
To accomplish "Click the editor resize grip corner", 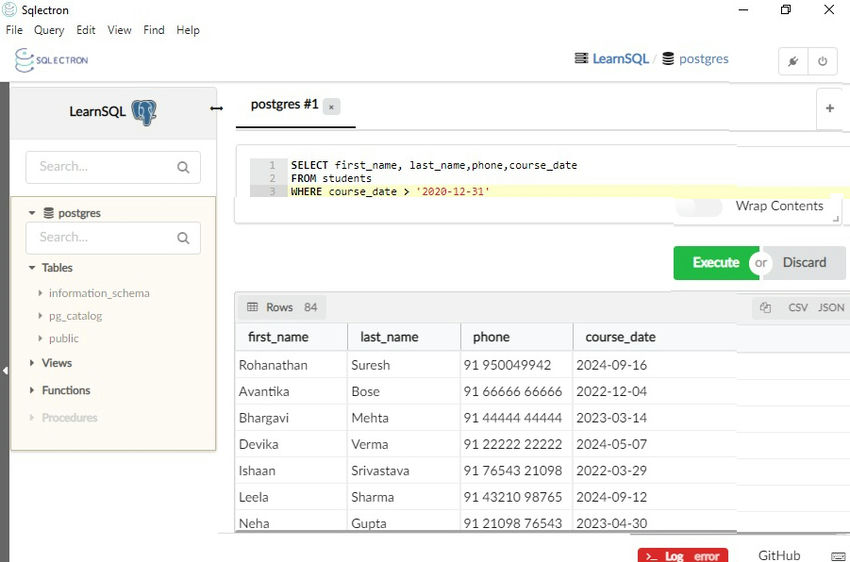I will click(x=836, y=218).
